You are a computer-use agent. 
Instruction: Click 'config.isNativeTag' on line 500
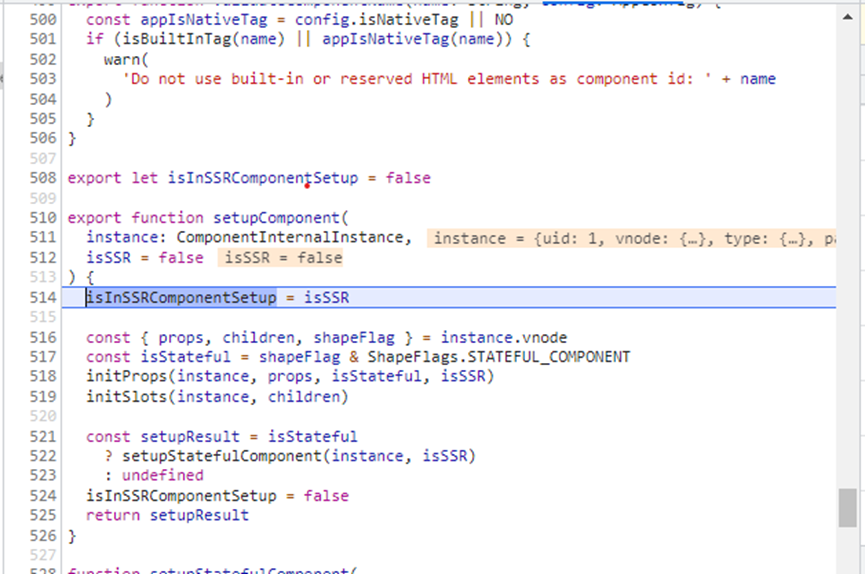(376, 20)
